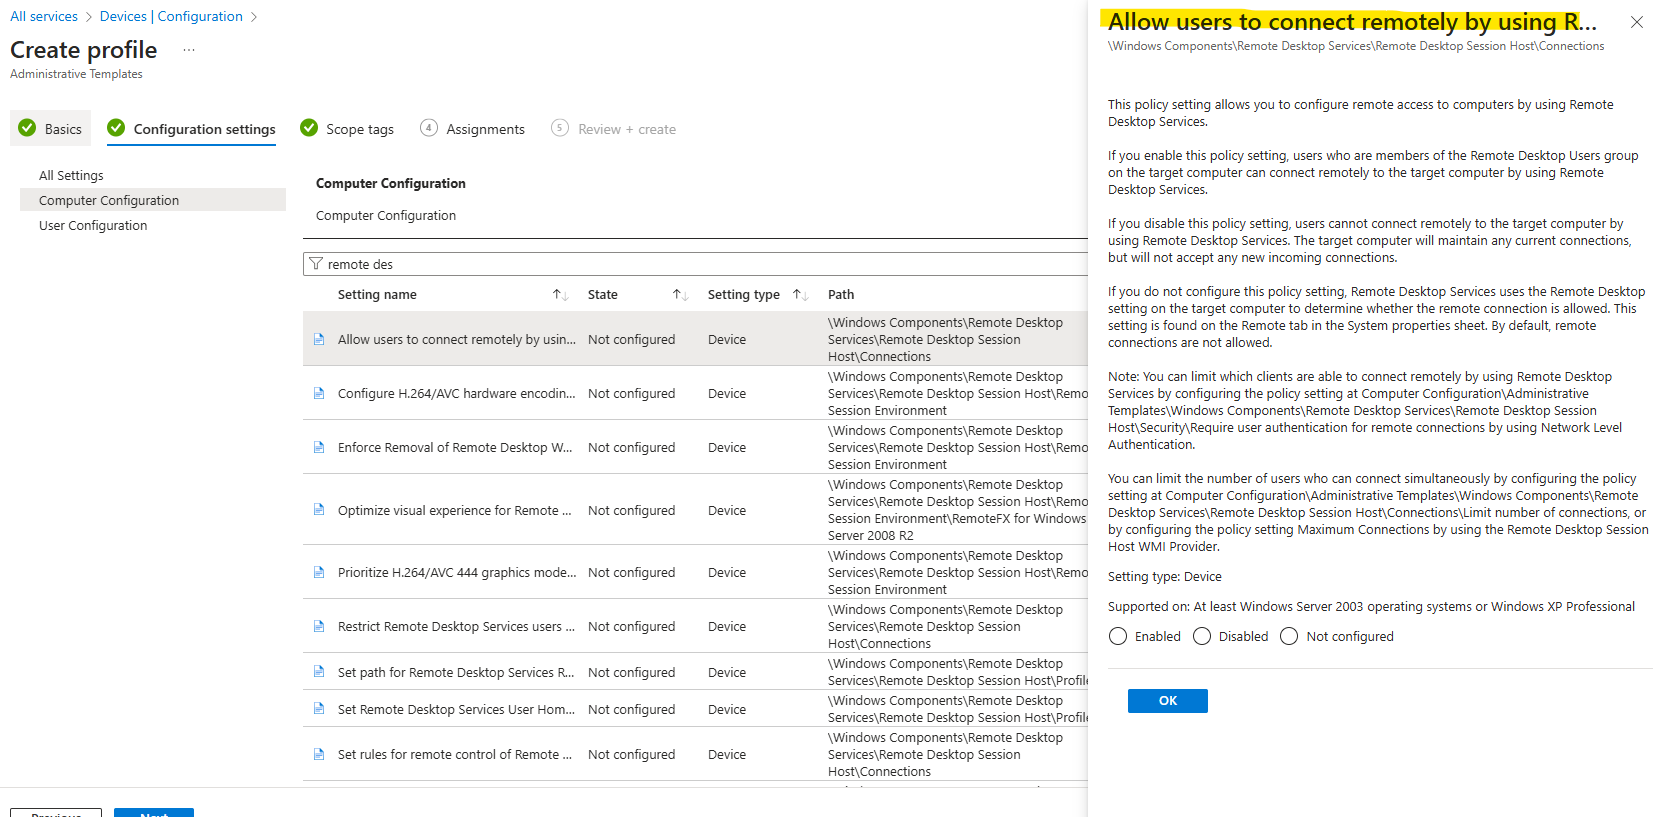Open the Assignments tab
The height and width of the screenshot is (817, 1669).
(472, 129)
